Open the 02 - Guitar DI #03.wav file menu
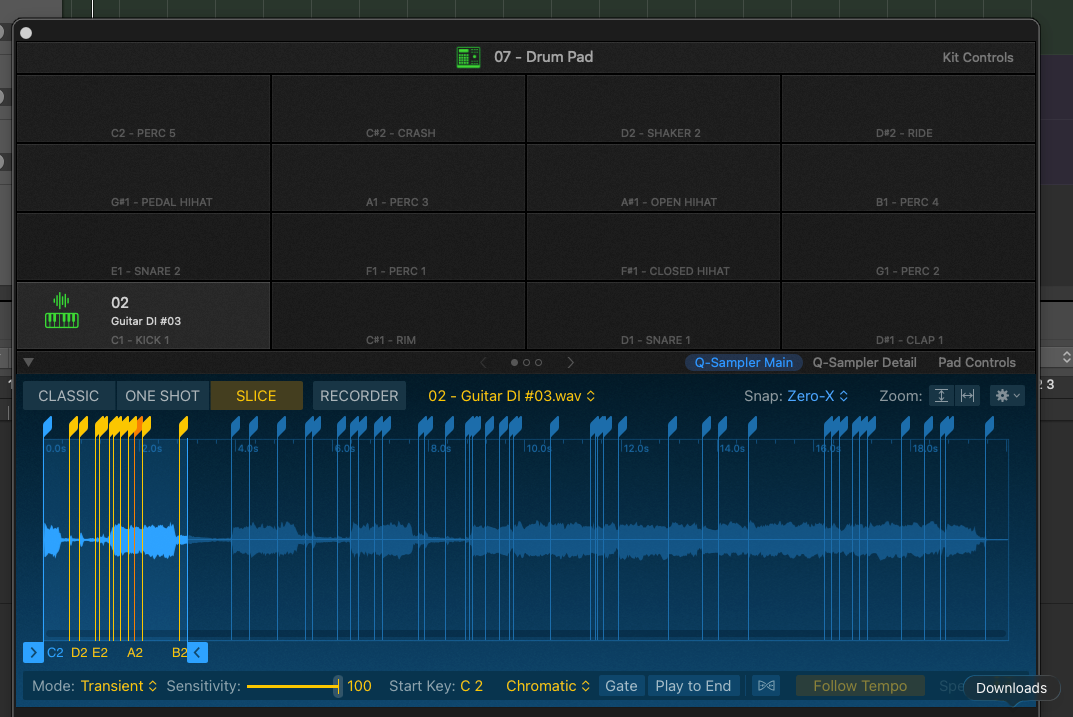 [x=511, y=396]
